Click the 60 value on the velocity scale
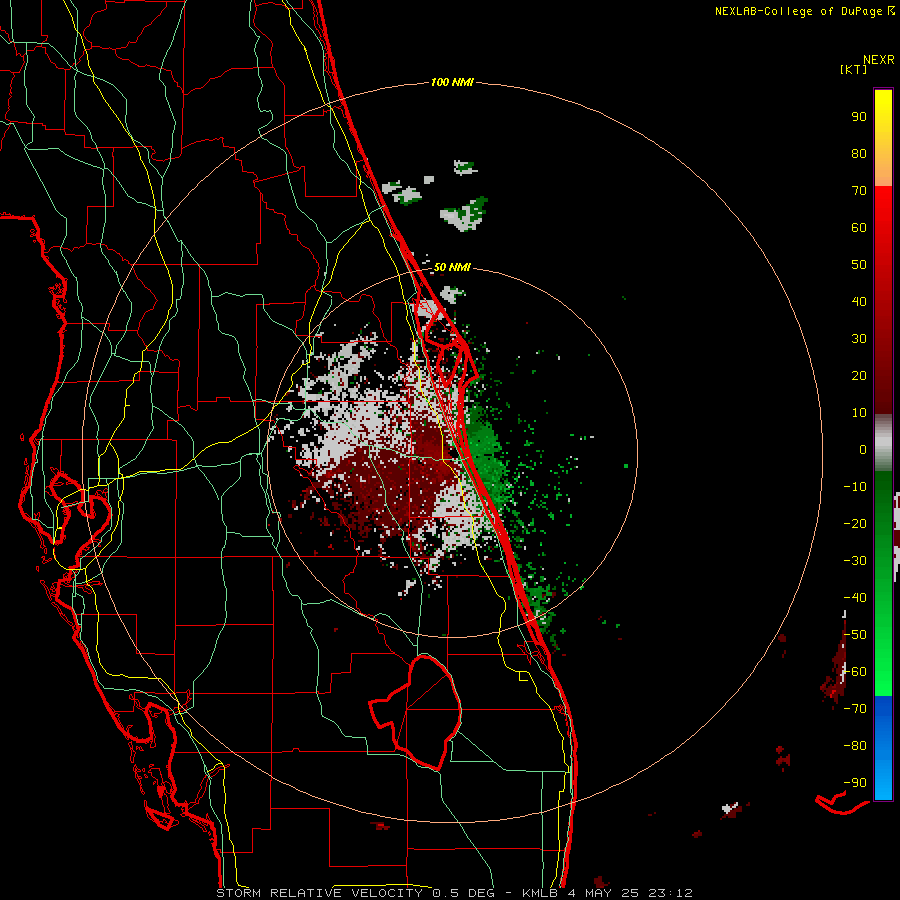Screen dimensions: 900x900 pyautogui.click(x=859, y=227)
